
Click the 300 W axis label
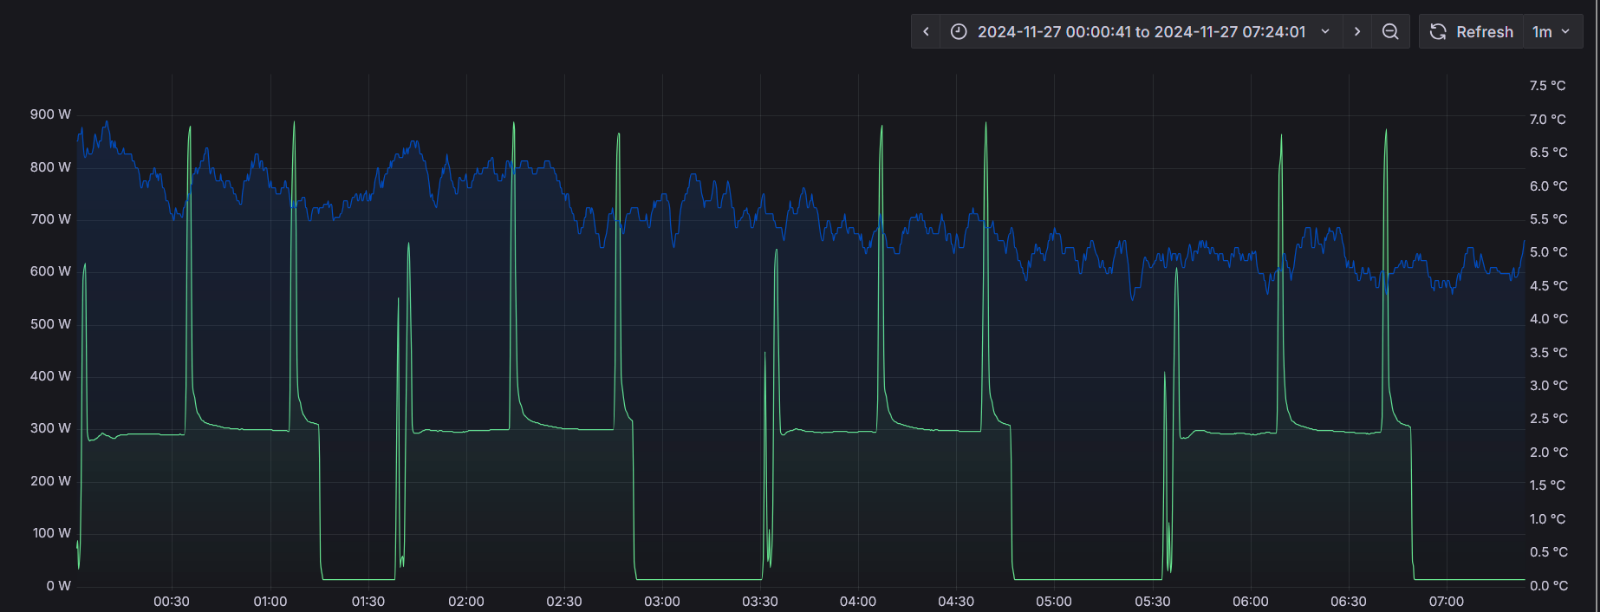click(50, 428)
